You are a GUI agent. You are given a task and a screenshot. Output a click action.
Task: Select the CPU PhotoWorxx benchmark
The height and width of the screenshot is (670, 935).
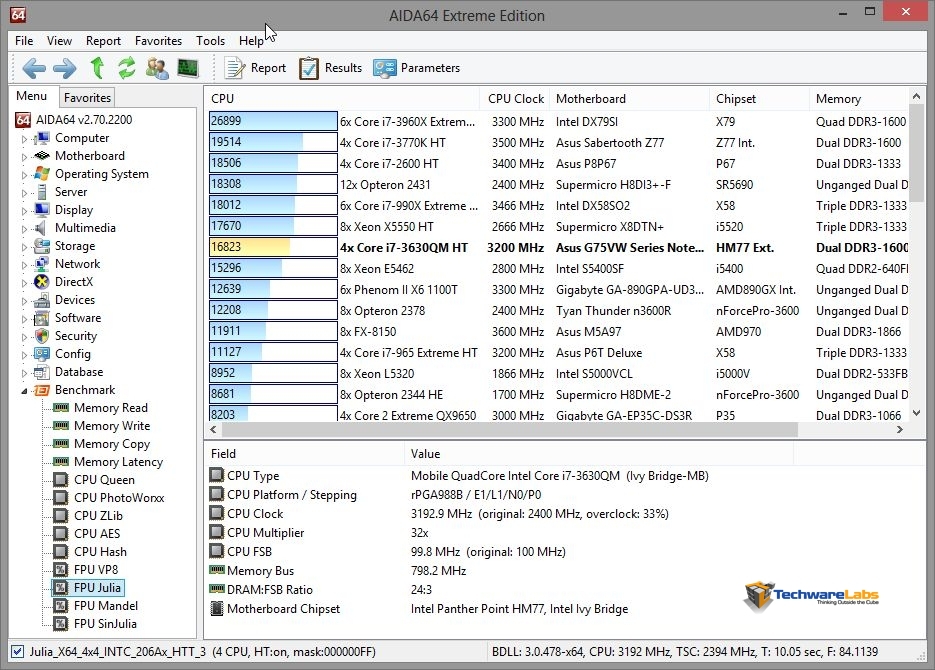tap(119, 498)
